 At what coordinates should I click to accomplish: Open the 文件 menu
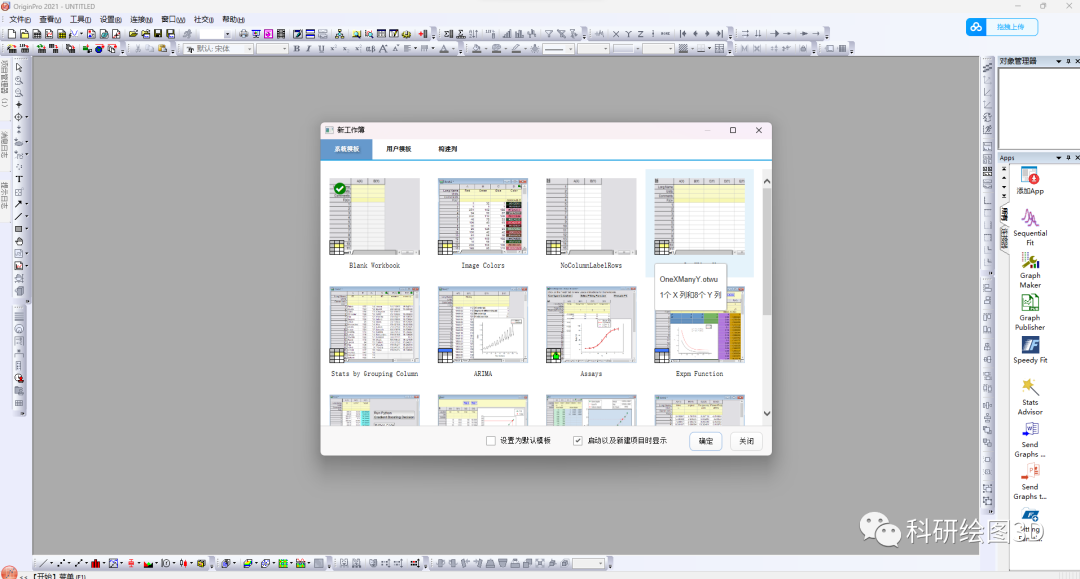click(x=20, y=19)
